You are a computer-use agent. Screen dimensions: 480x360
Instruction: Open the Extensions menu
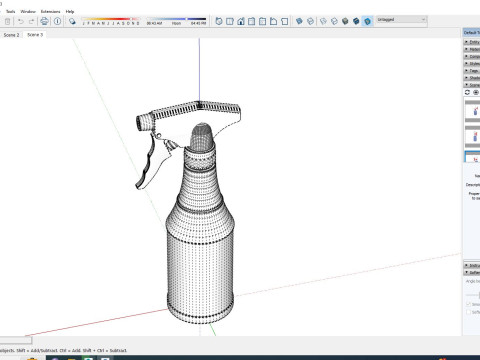point(50,11)
